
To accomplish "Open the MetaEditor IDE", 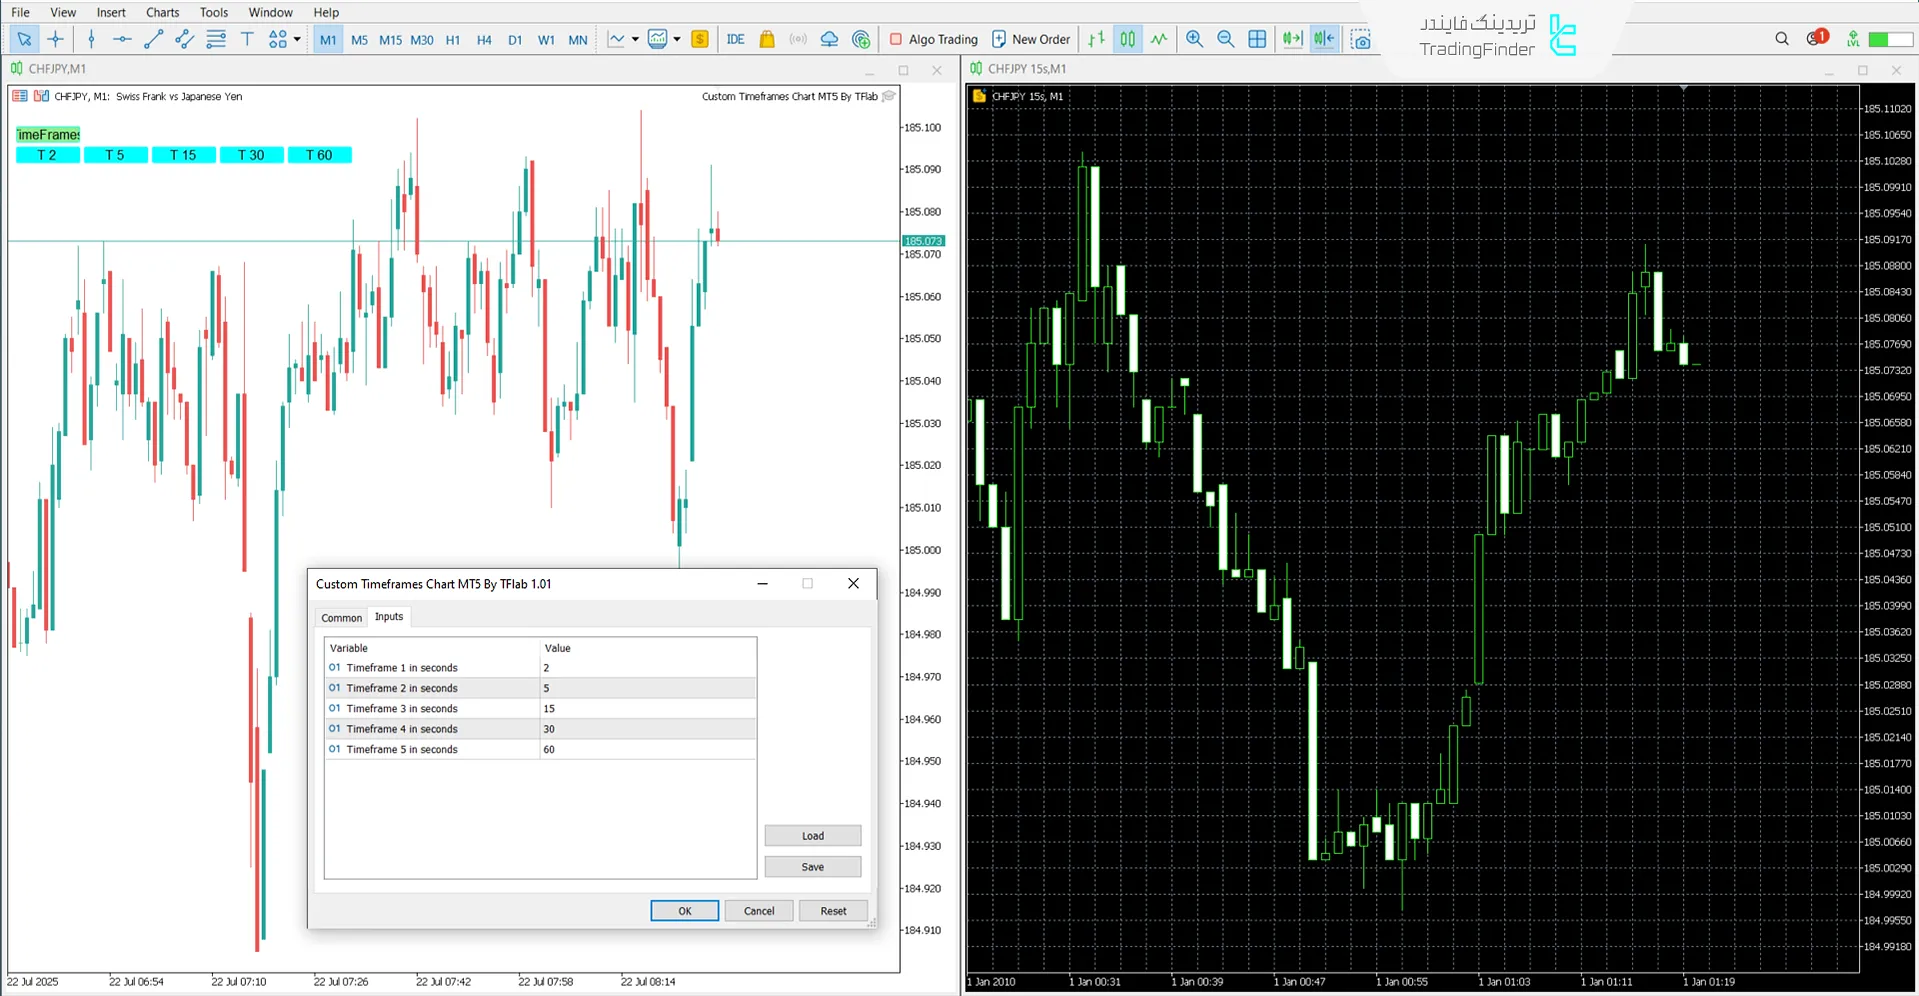I will coord(736,39).
